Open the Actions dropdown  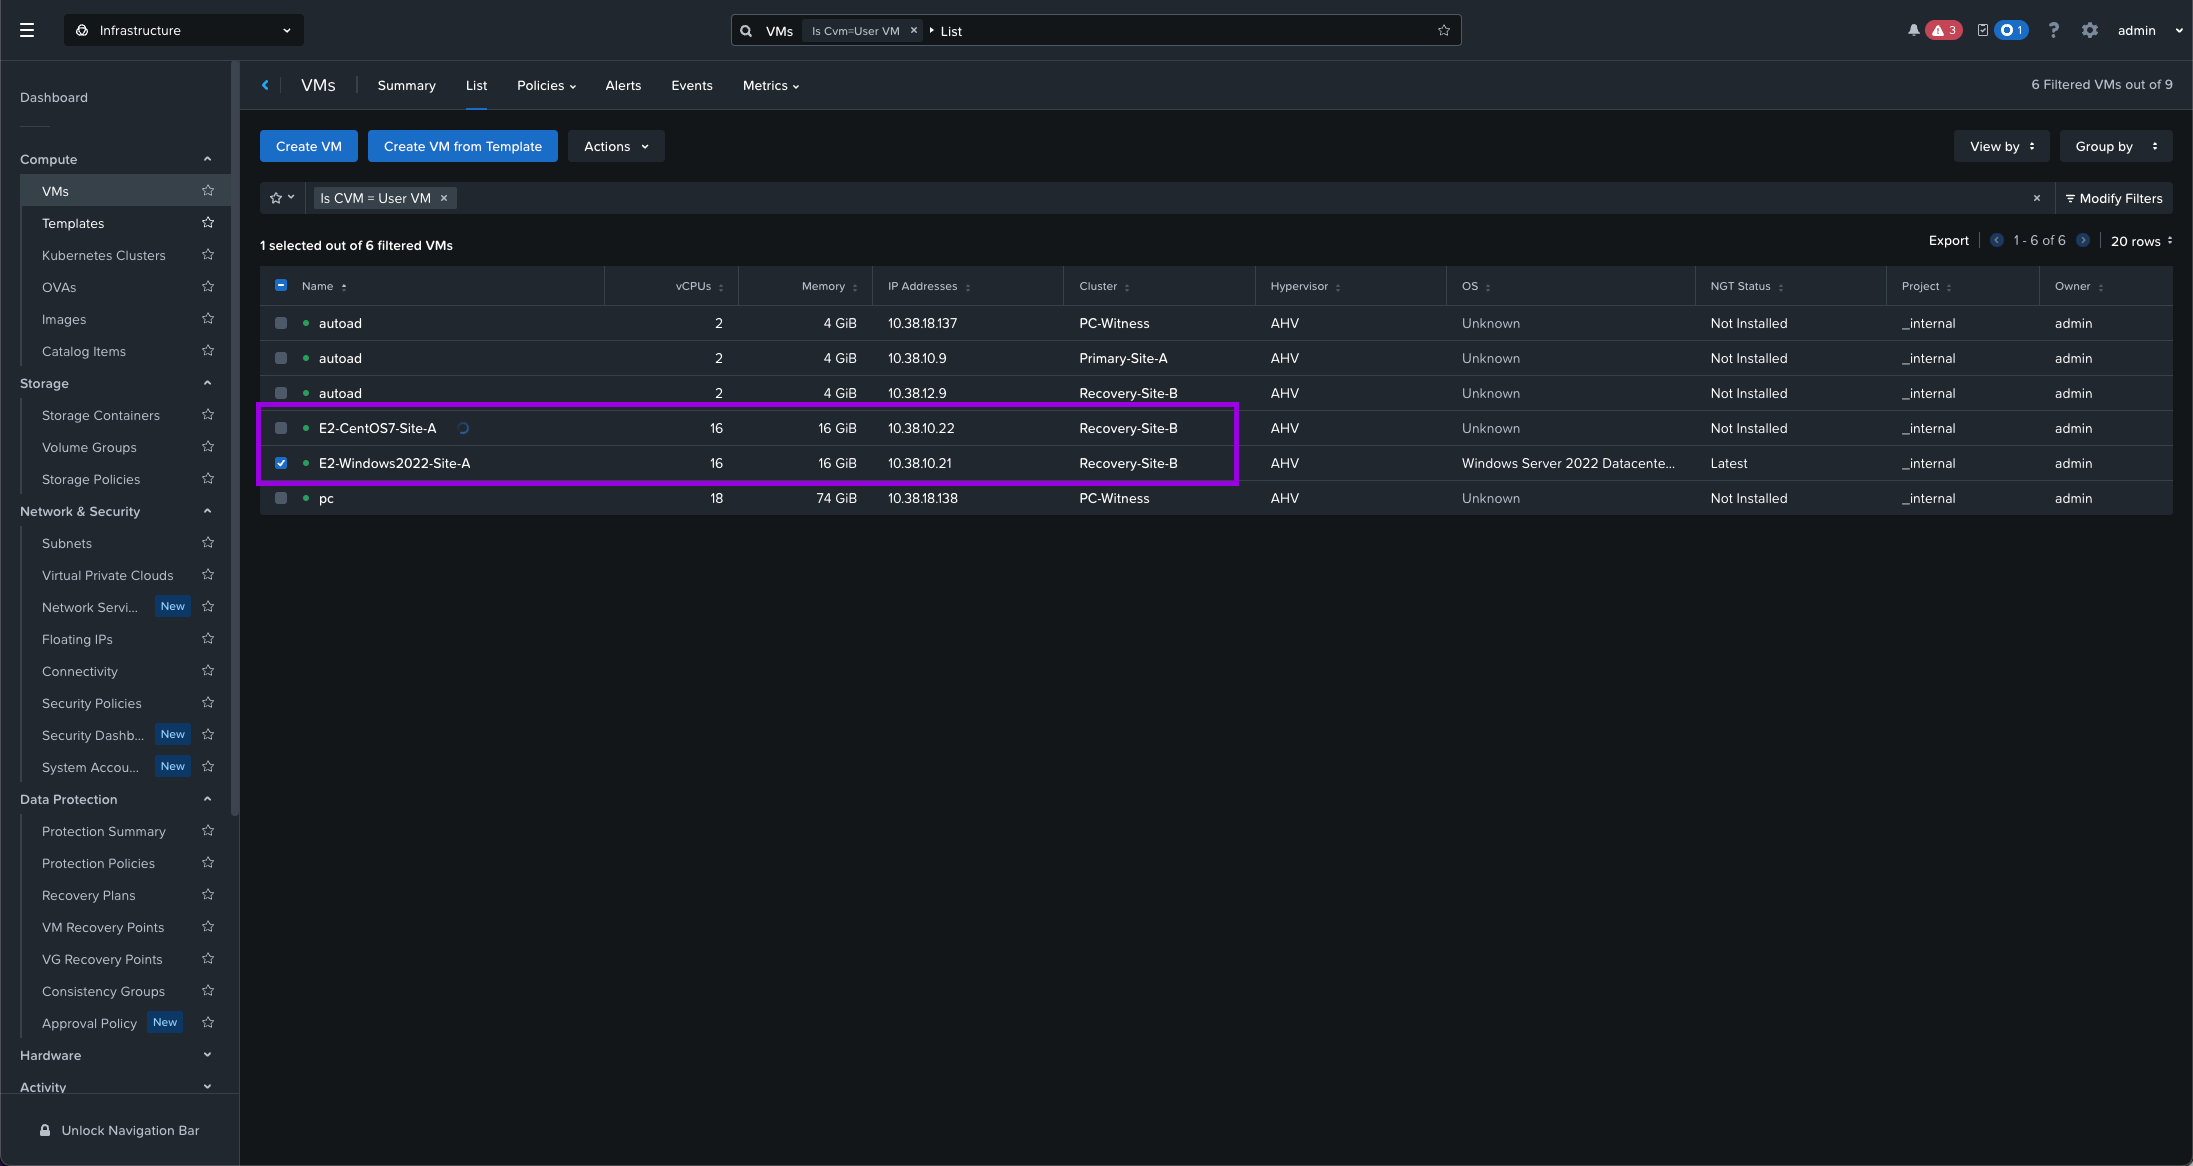616,146
